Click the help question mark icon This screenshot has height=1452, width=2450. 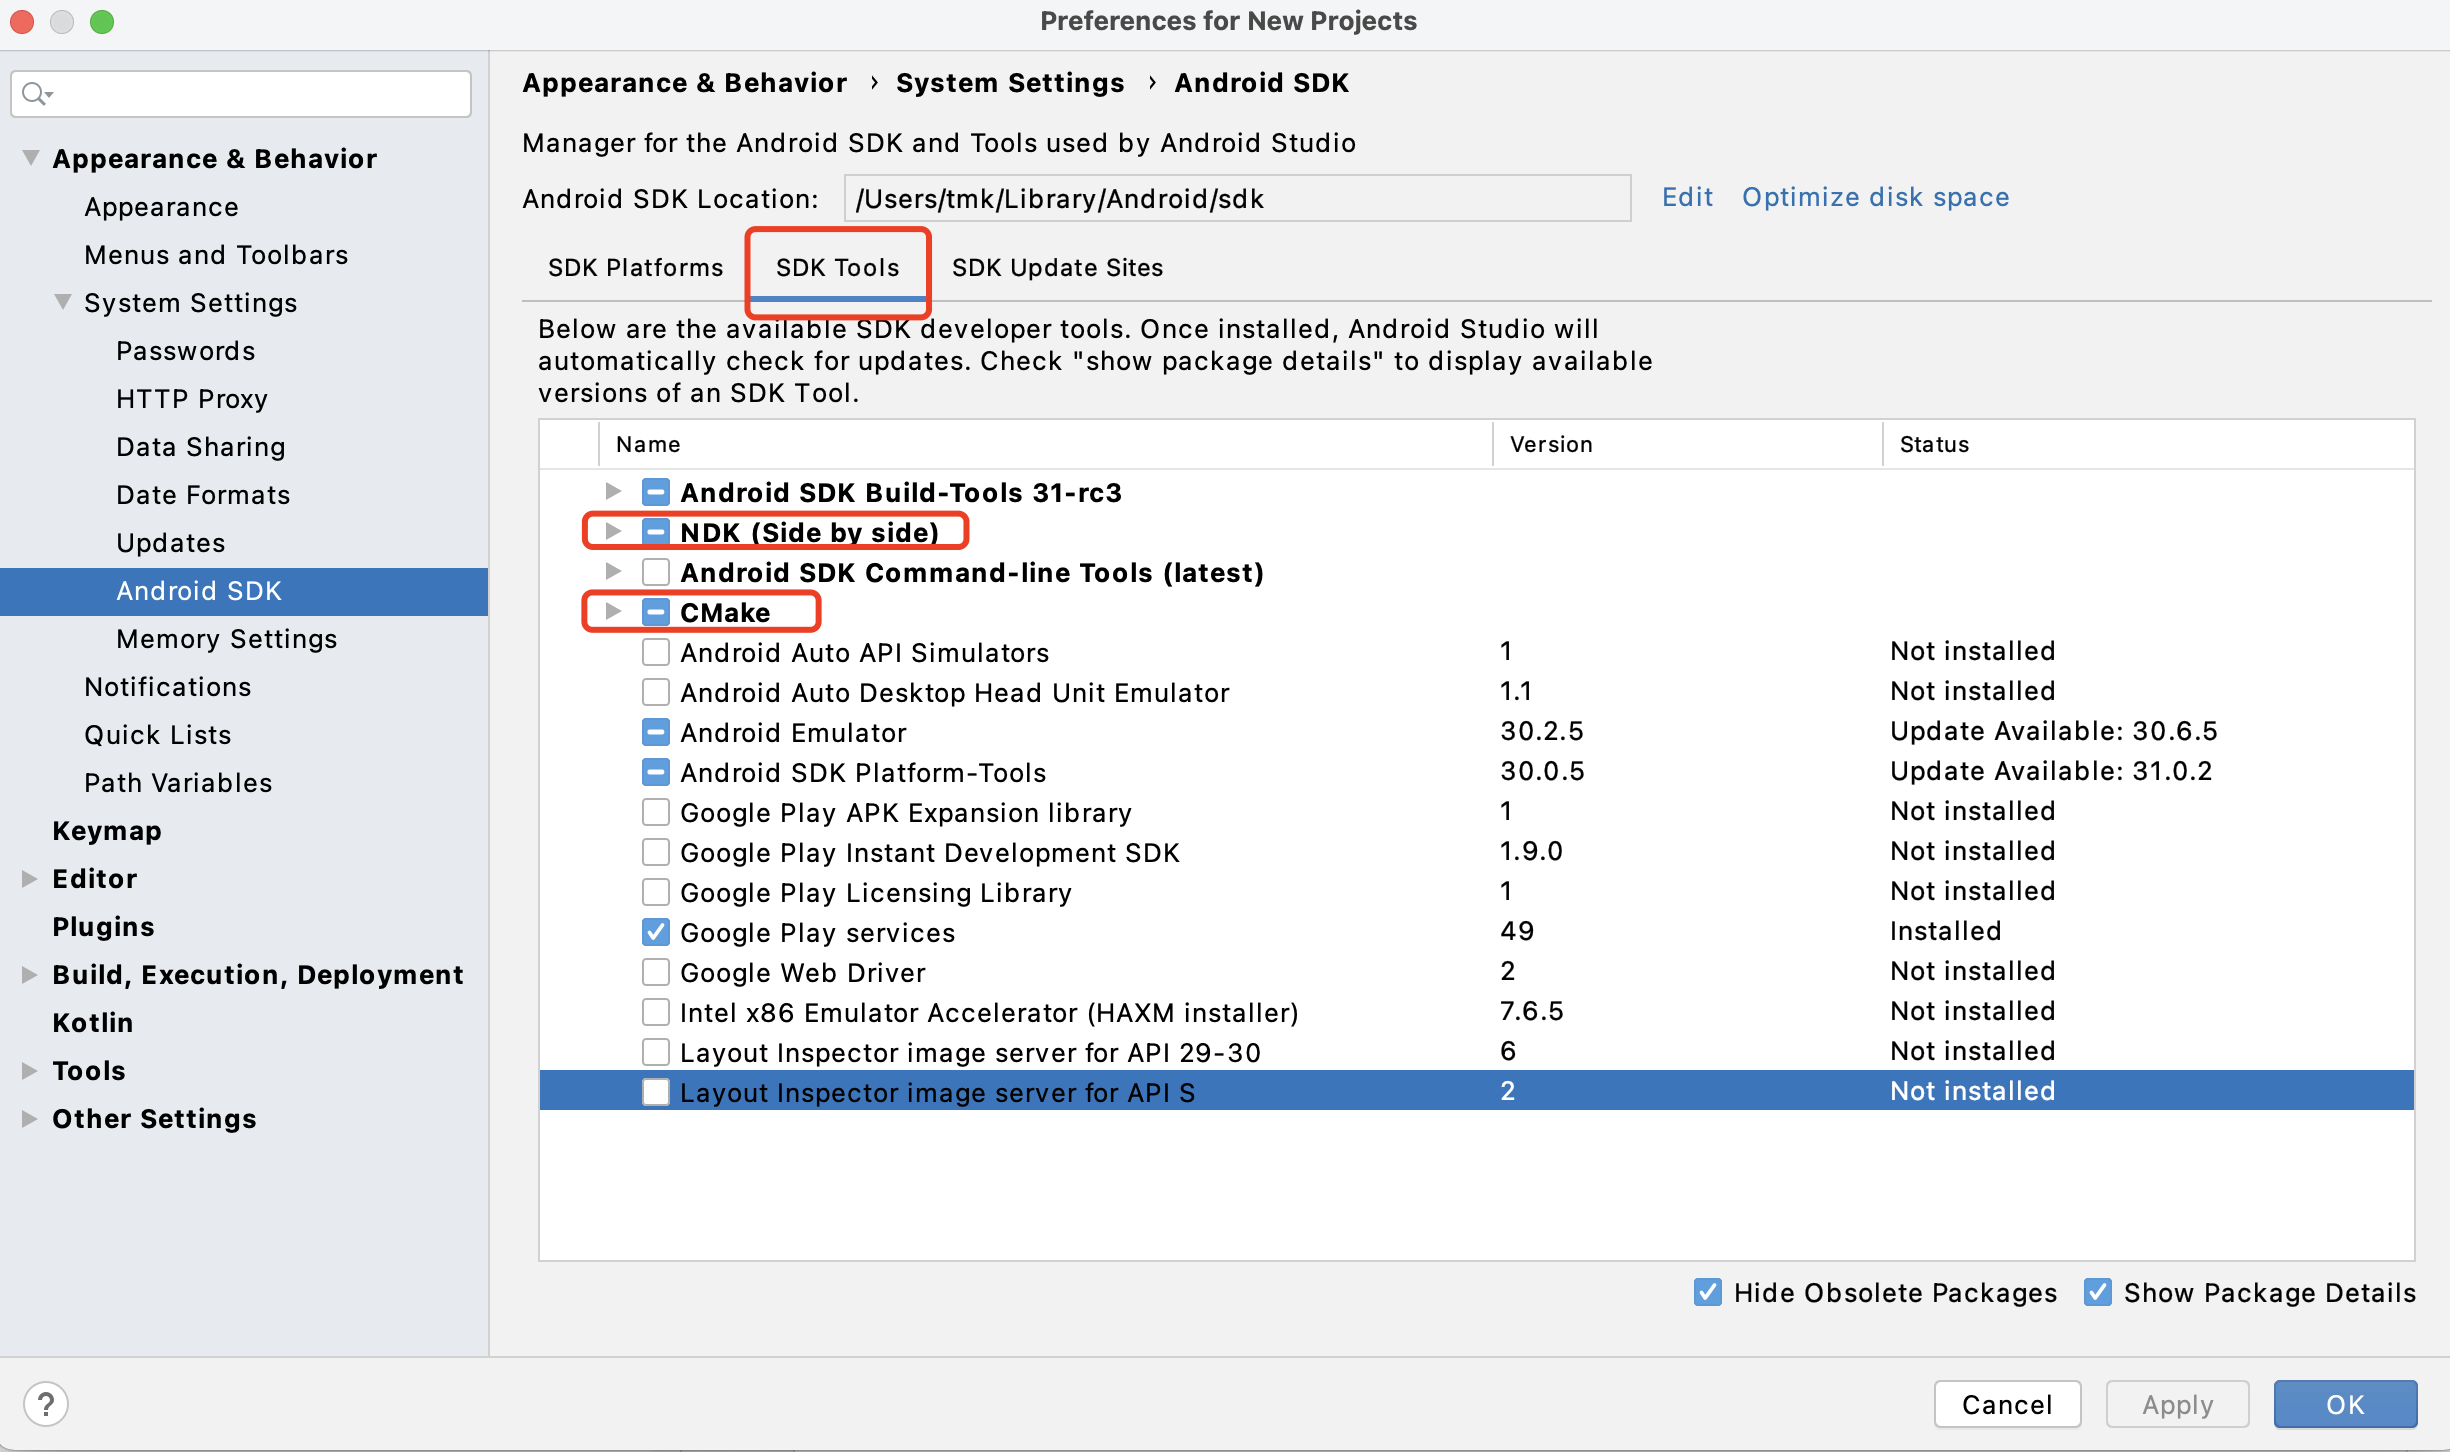pyautogui.click(x=46, y=1403)
